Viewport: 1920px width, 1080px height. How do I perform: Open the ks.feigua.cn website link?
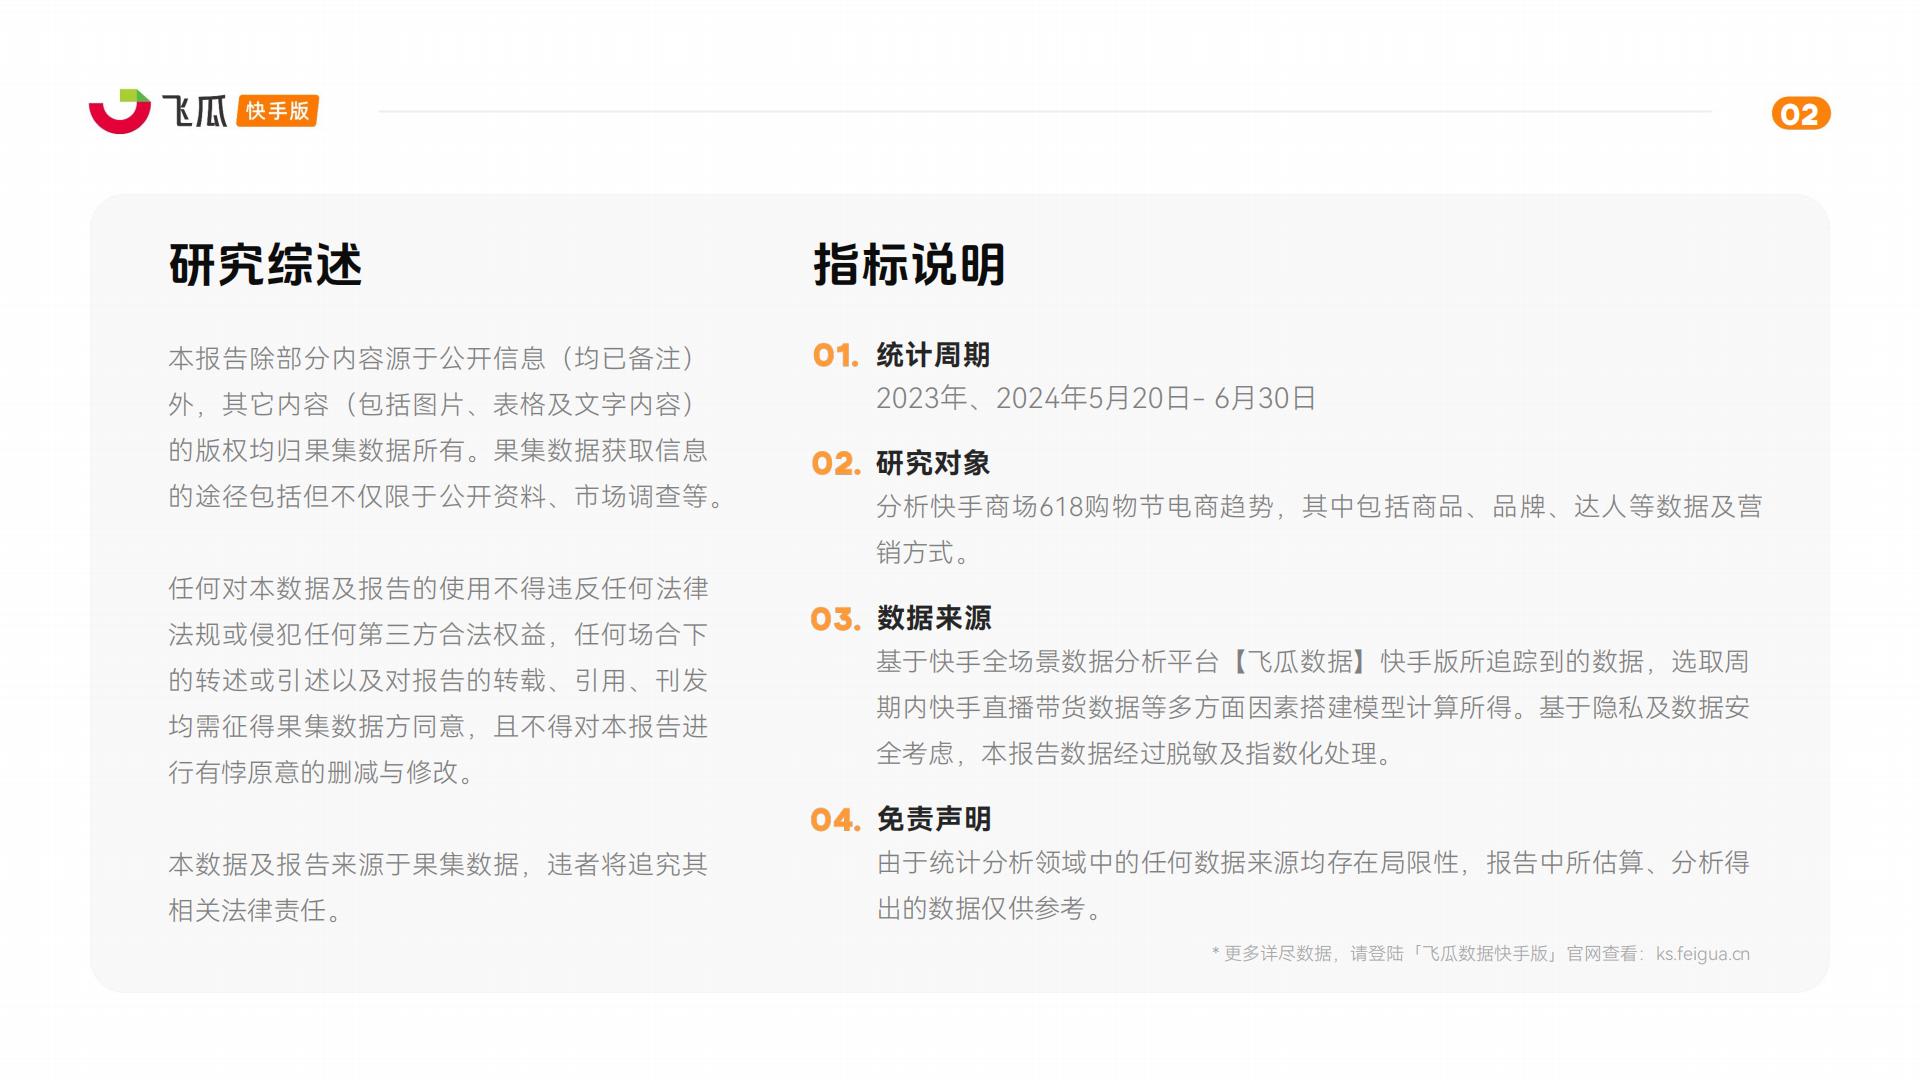pyautogui.click(x=1702, y=954)
